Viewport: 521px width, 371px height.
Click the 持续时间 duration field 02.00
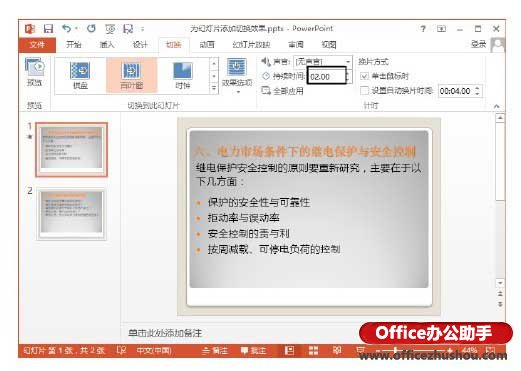[x=326, y=76]
